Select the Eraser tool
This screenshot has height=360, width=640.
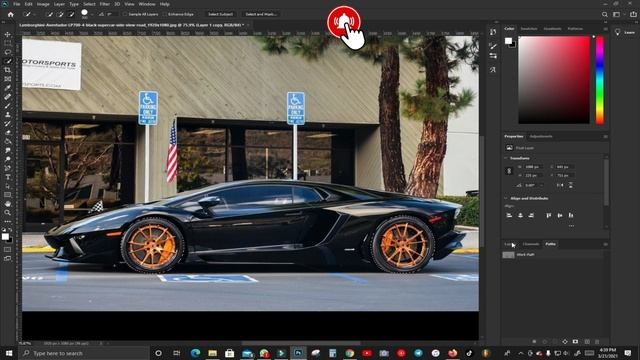pyautogui.click(x=7, y=133)
